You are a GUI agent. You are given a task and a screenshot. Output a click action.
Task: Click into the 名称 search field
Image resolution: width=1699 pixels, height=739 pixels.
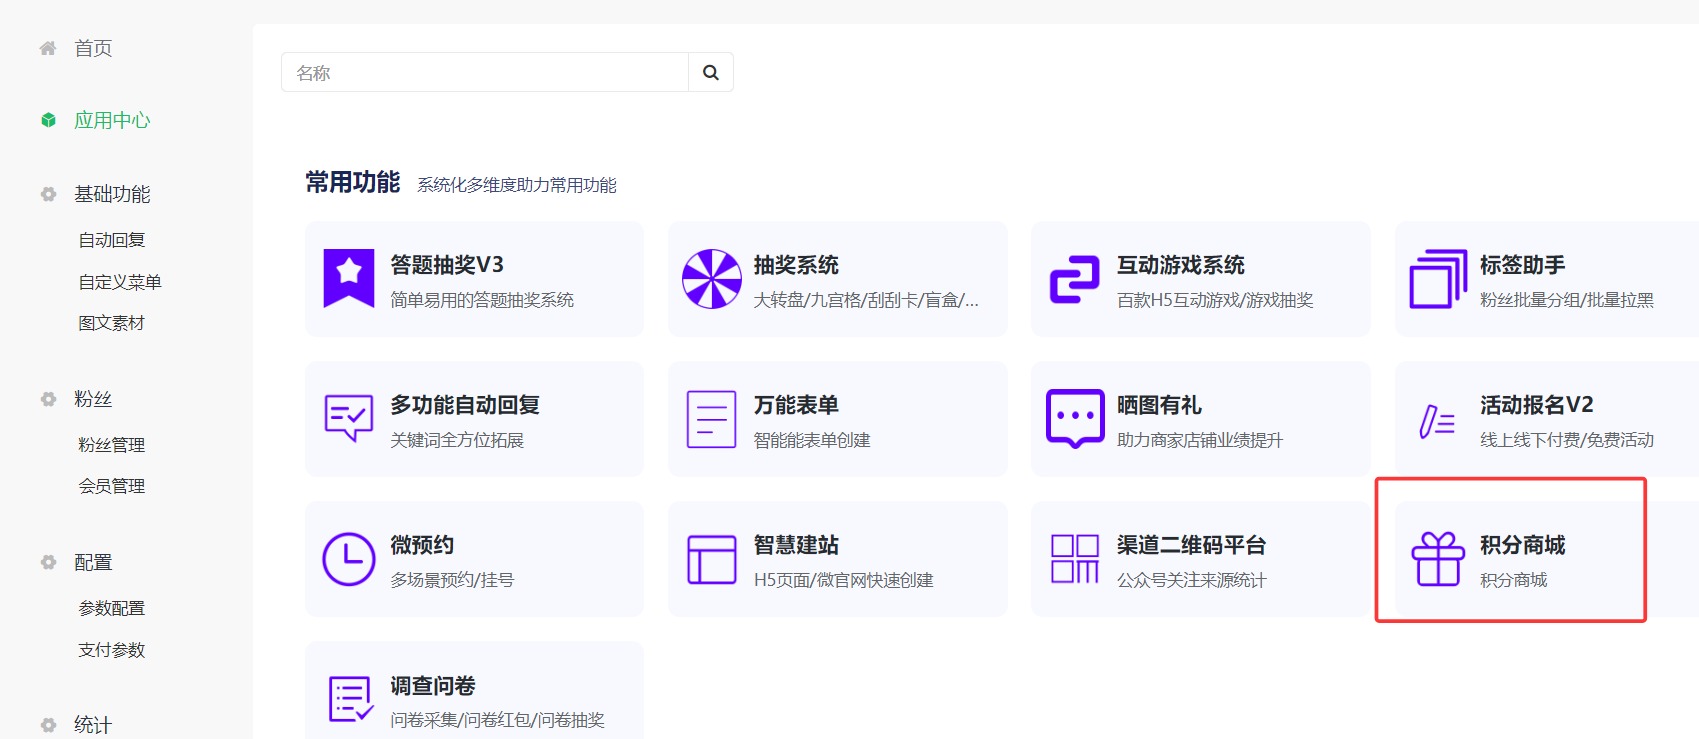click(485, 73)
